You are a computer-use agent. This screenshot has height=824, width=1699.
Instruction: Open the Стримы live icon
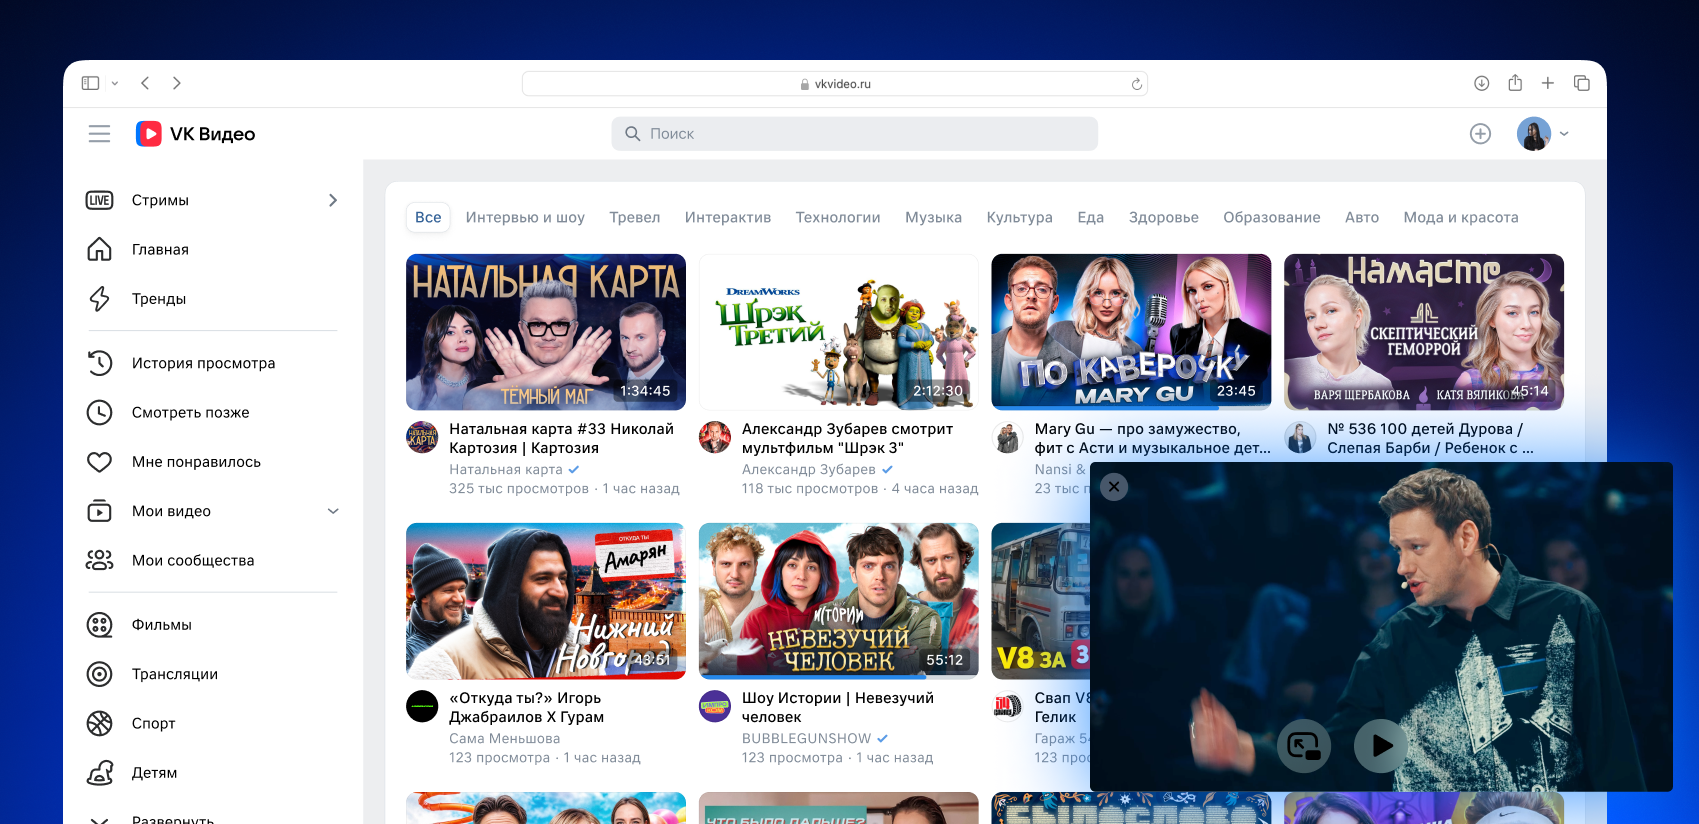coord(99,200)
